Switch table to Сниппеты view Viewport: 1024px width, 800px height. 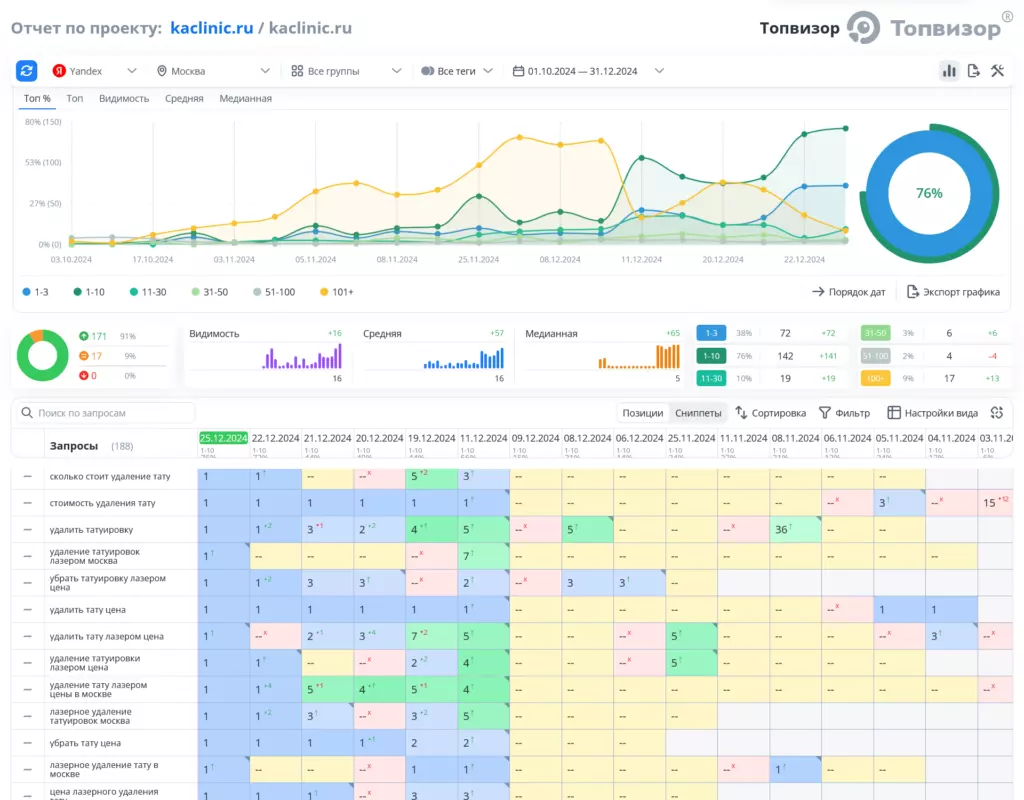(x=698, y=413)
